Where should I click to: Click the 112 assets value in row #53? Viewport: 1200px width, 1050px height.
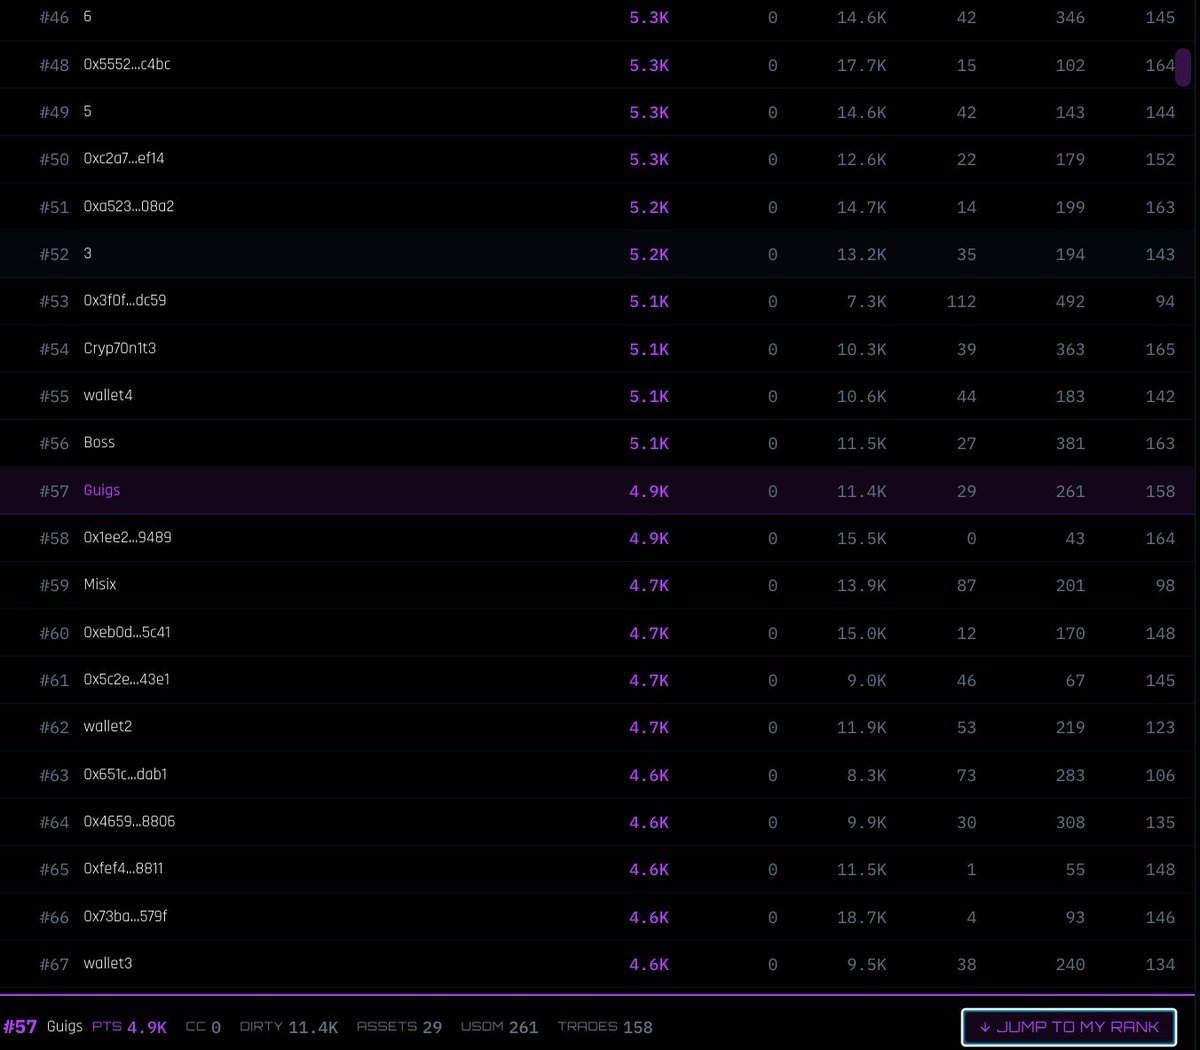pos(961,301)
